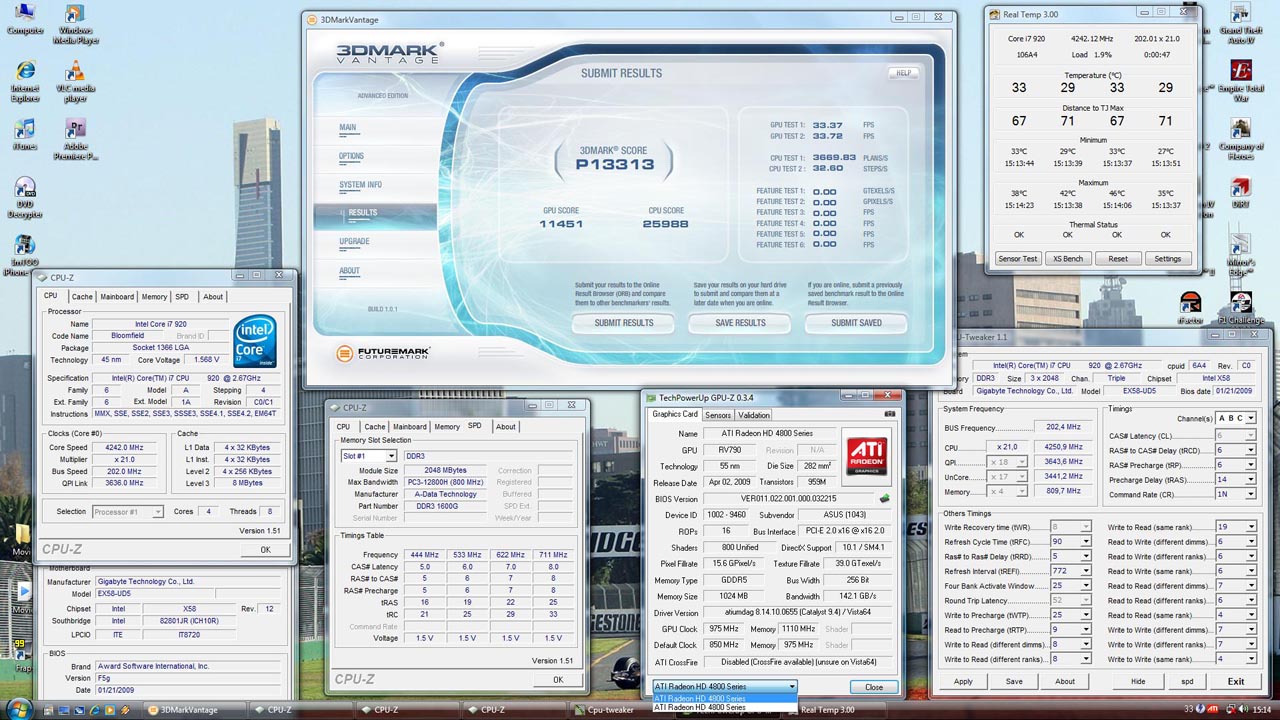Screen dimensions: 1280x720
Task: Click GPU-Z BIOS version save icon
Action: pos(884,498)
